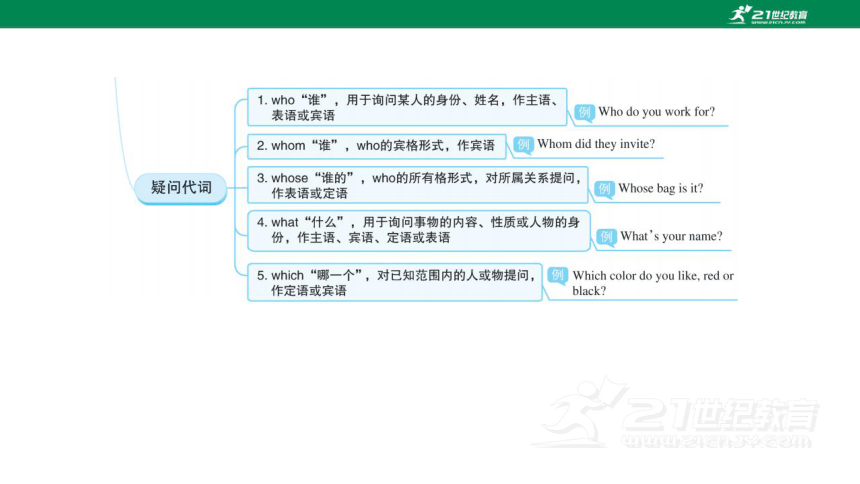Click the sentence 'Who do you work for?'

(x=657, y=112)
